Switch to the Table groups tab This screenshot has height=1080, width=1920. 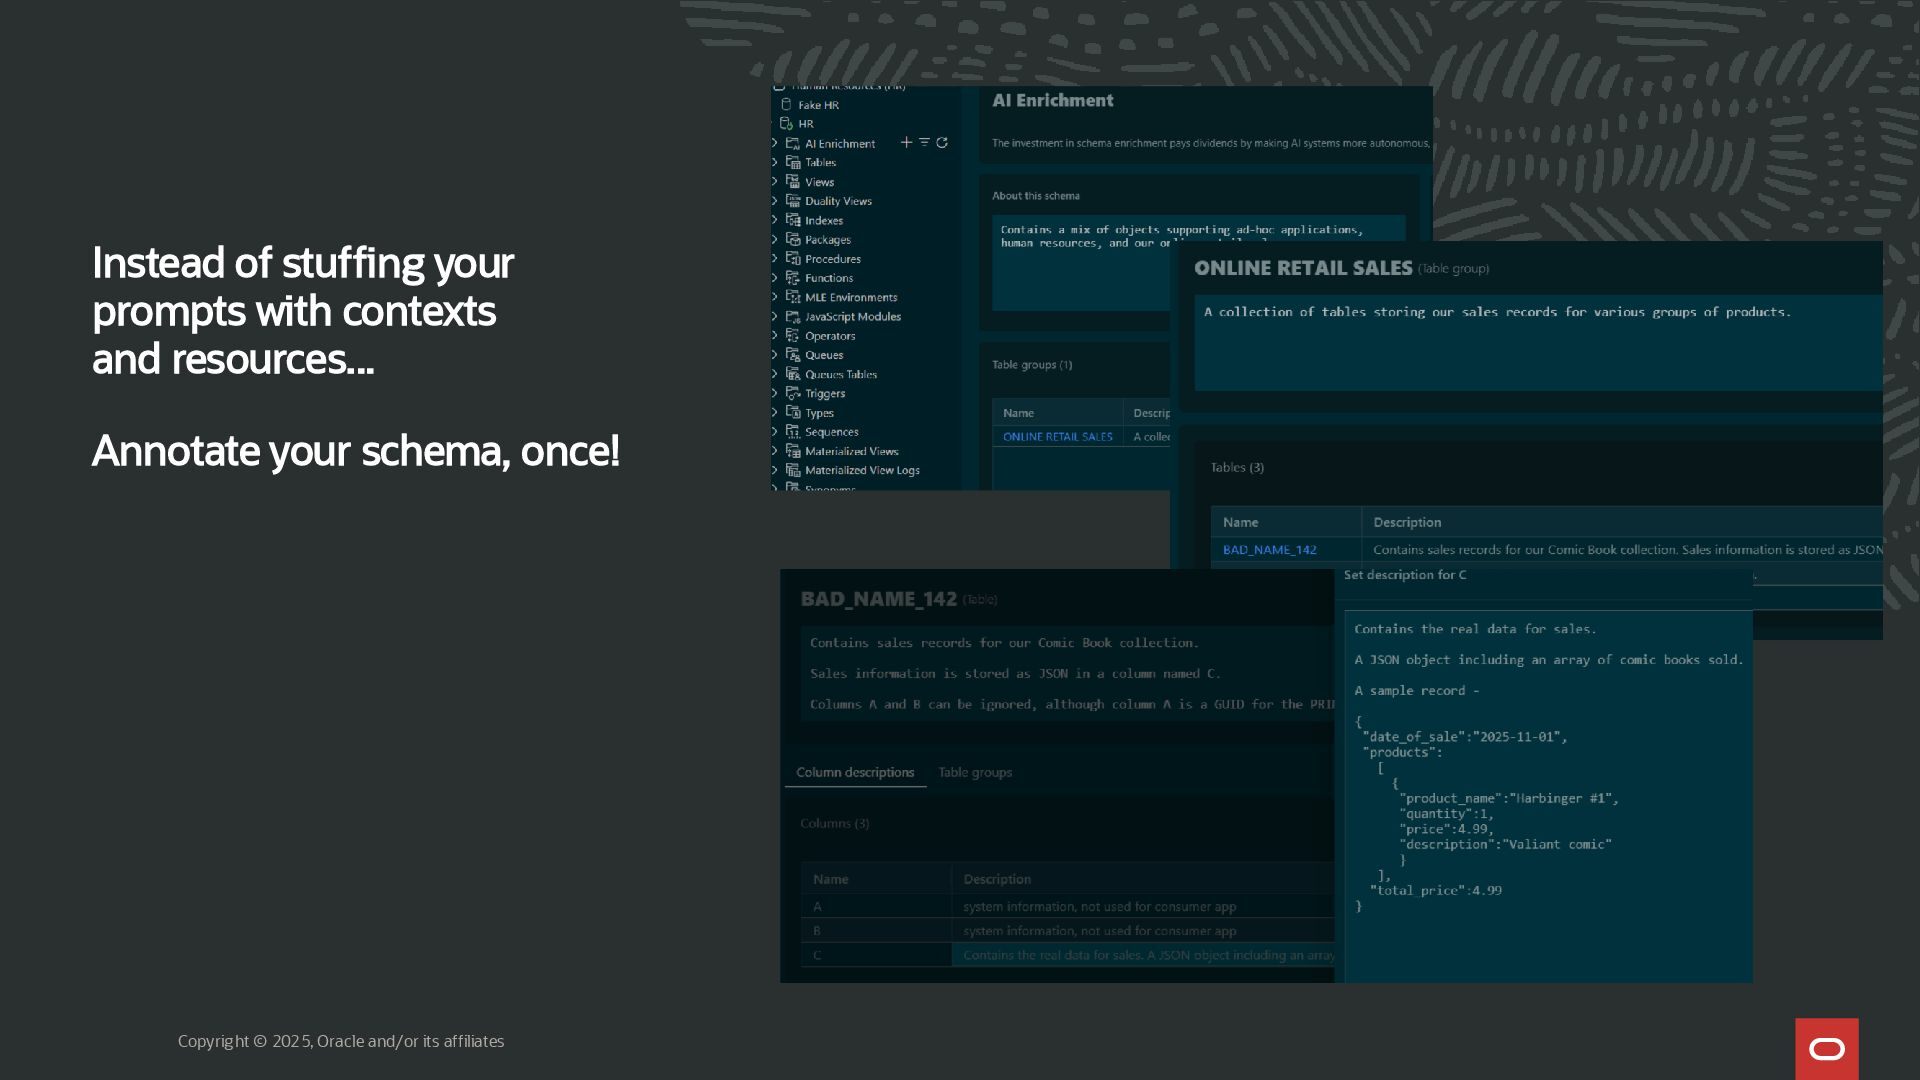(975, 773)
